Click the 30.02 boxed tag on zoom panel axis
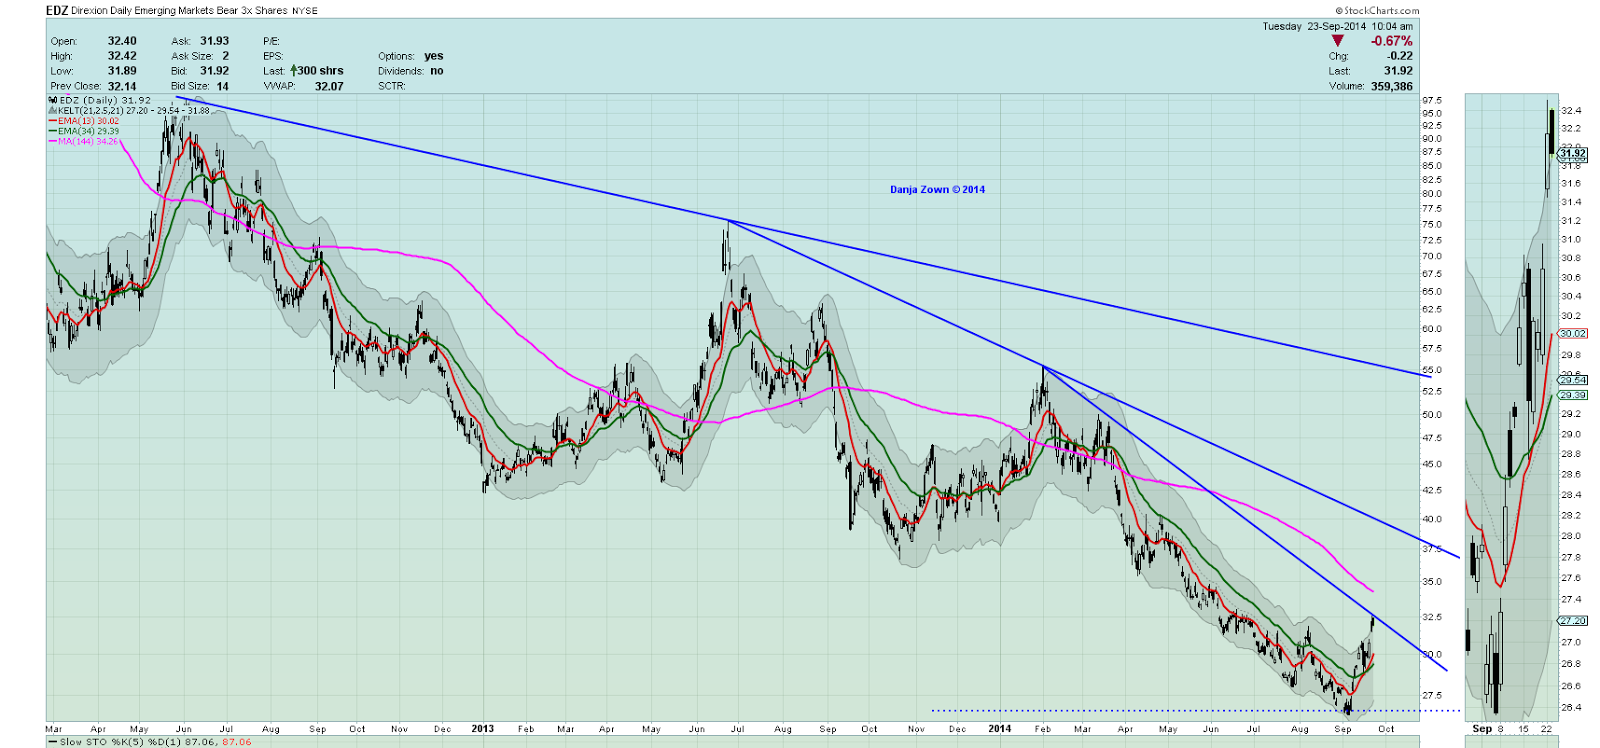 click(x=1572, y=333)
